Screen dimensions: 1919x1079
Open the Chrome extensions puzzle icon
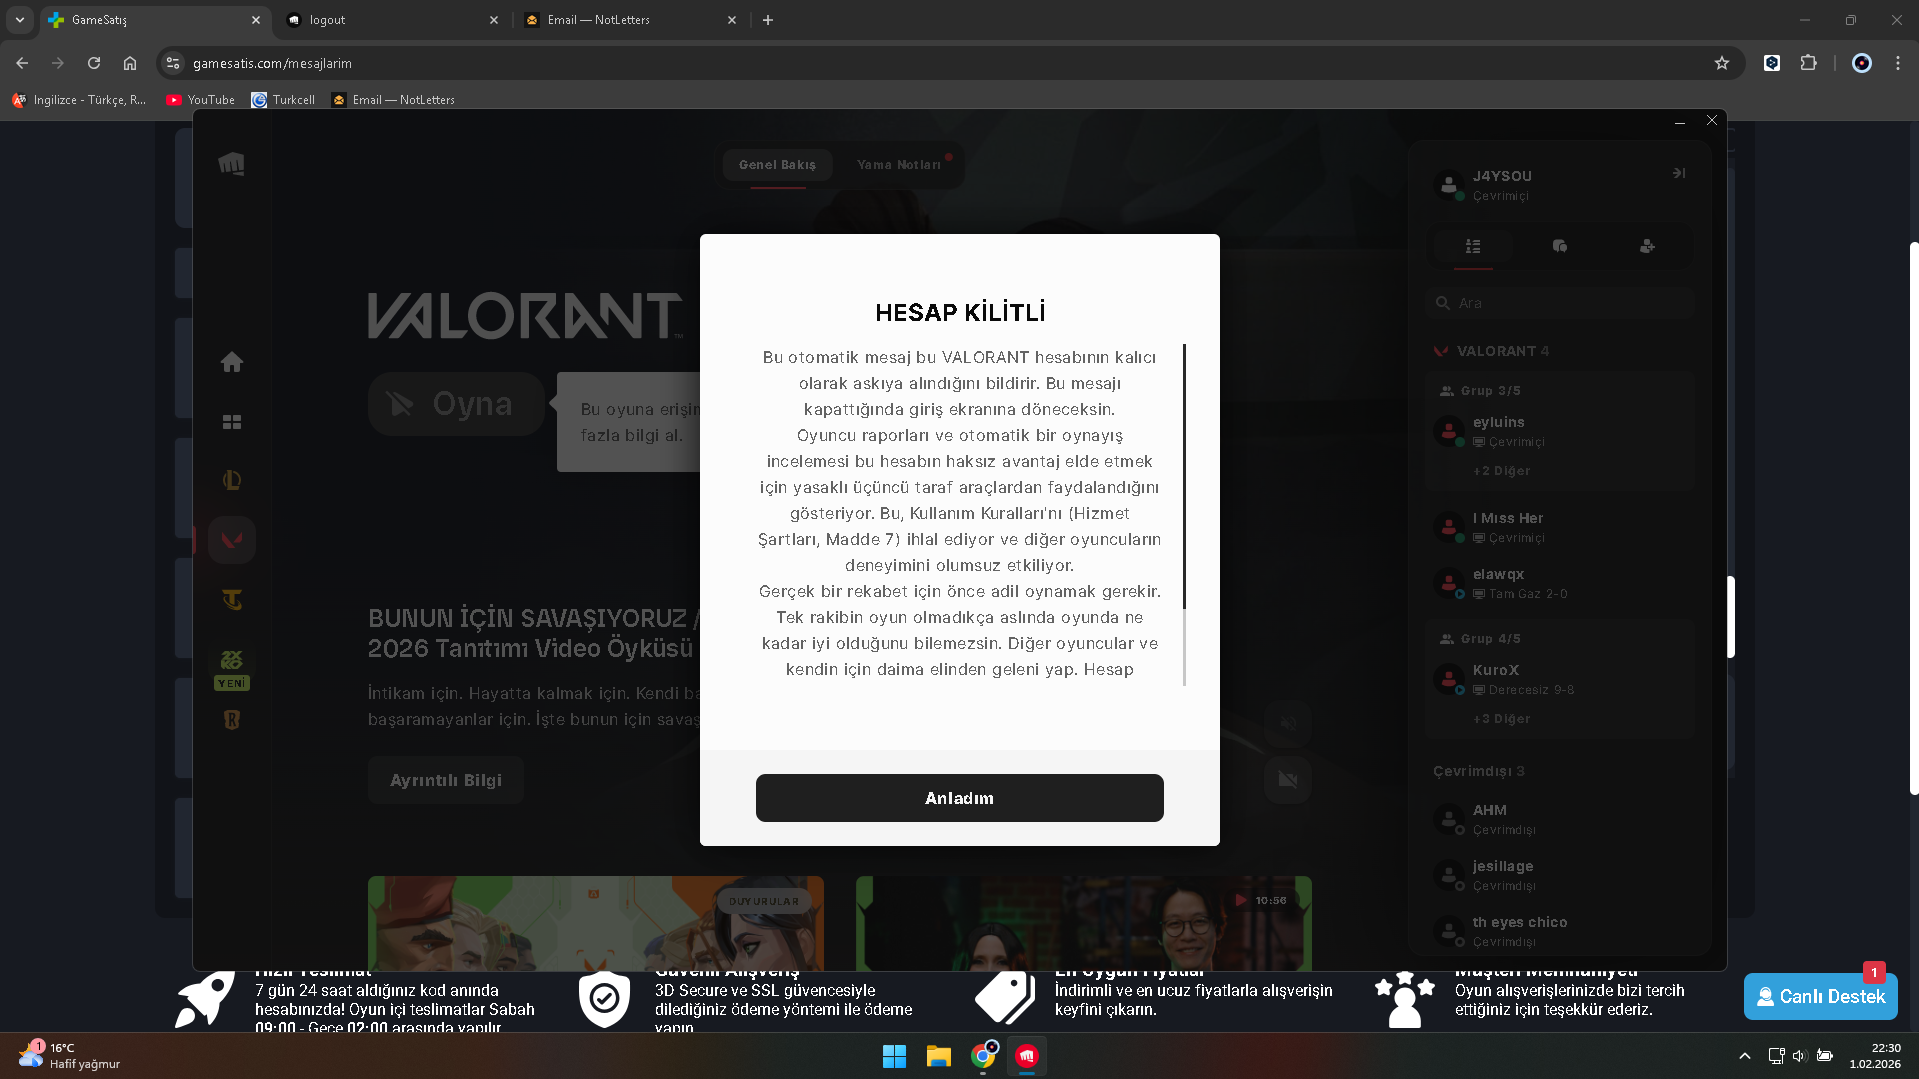(x=1809, y=63)
